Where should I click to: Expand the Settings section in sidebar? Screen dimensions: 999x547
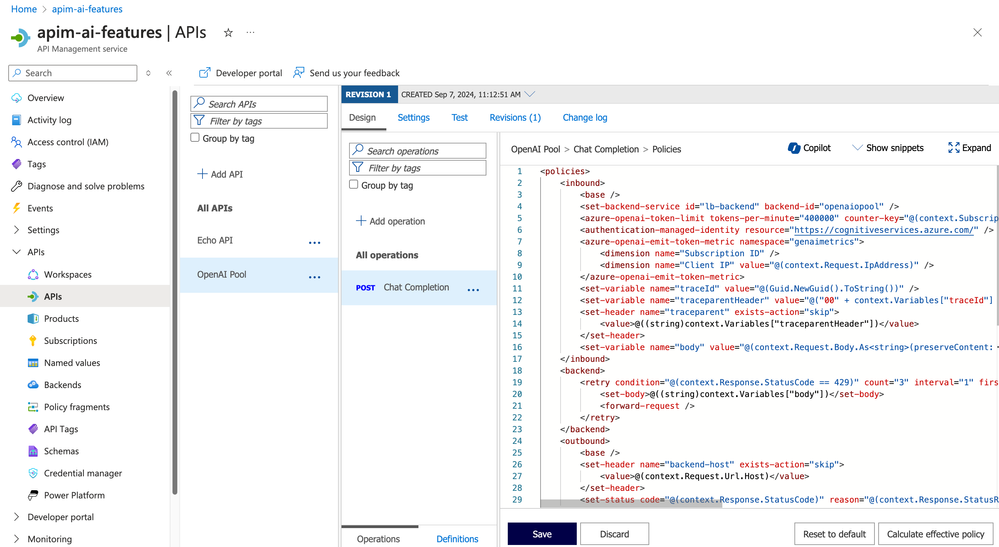point(17,230)
